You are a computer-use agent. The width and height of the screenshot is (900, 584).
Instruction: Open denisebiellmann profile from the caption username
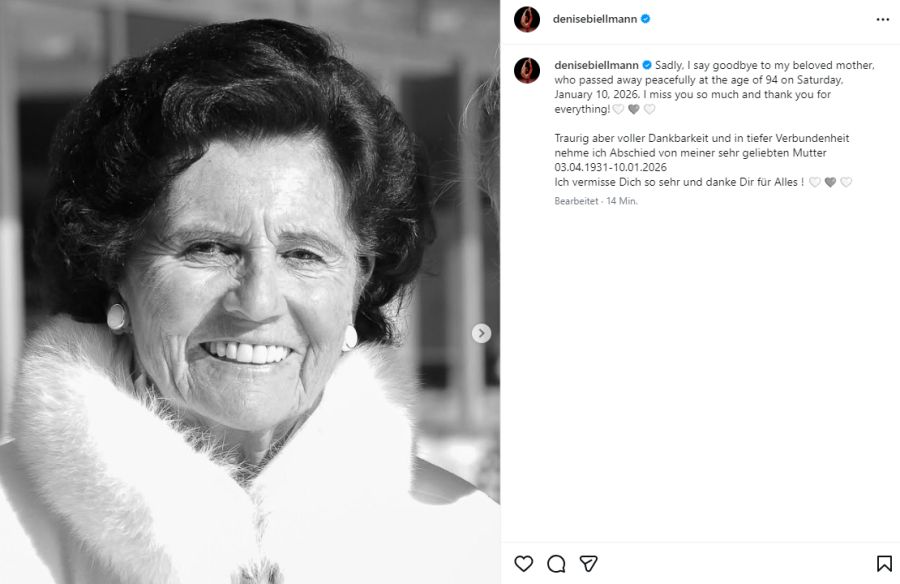pos(596,65)
